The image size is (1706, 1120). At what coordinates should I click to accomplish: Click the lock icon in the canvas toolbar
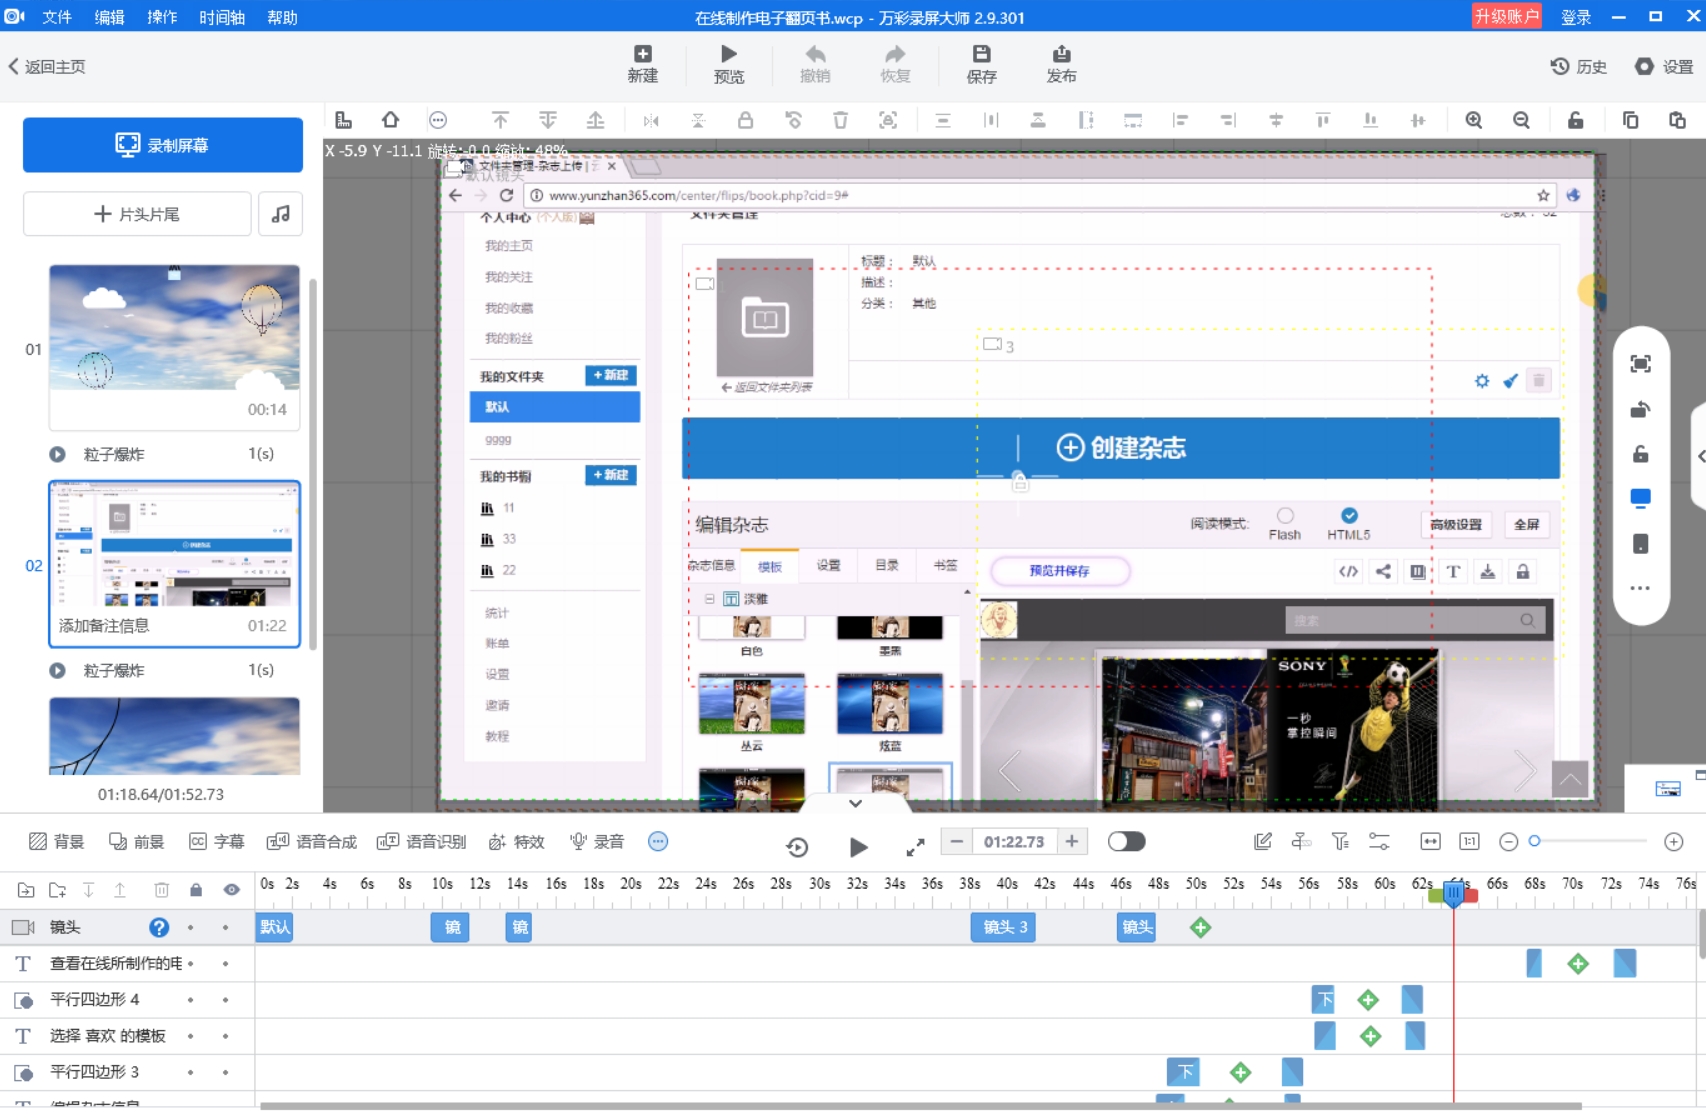coord(745,120)
